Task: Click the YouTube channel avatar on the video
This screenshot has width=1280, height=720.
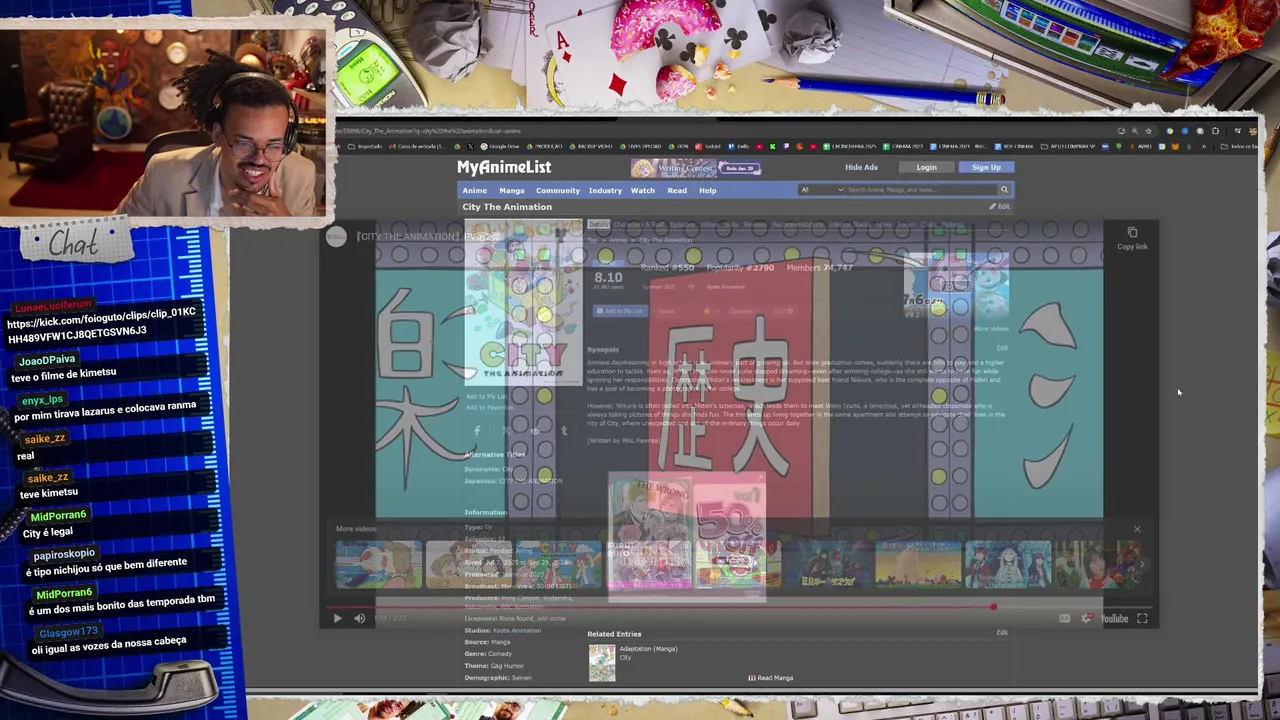Action: click(x=336, y=236)
